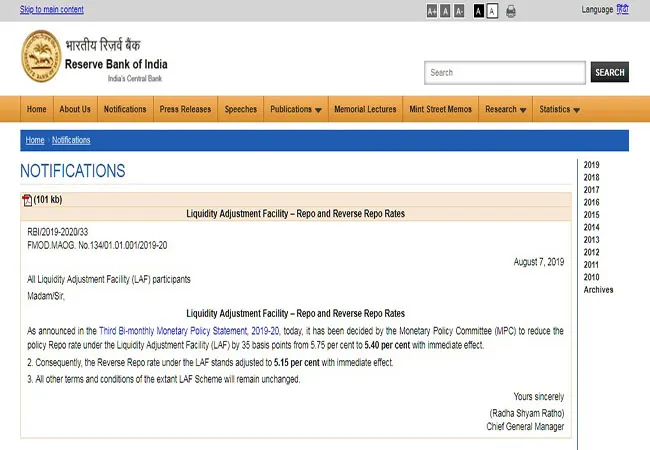Expand the Statistics dropdown menu
Screen dimensions: 650x450
560,109
